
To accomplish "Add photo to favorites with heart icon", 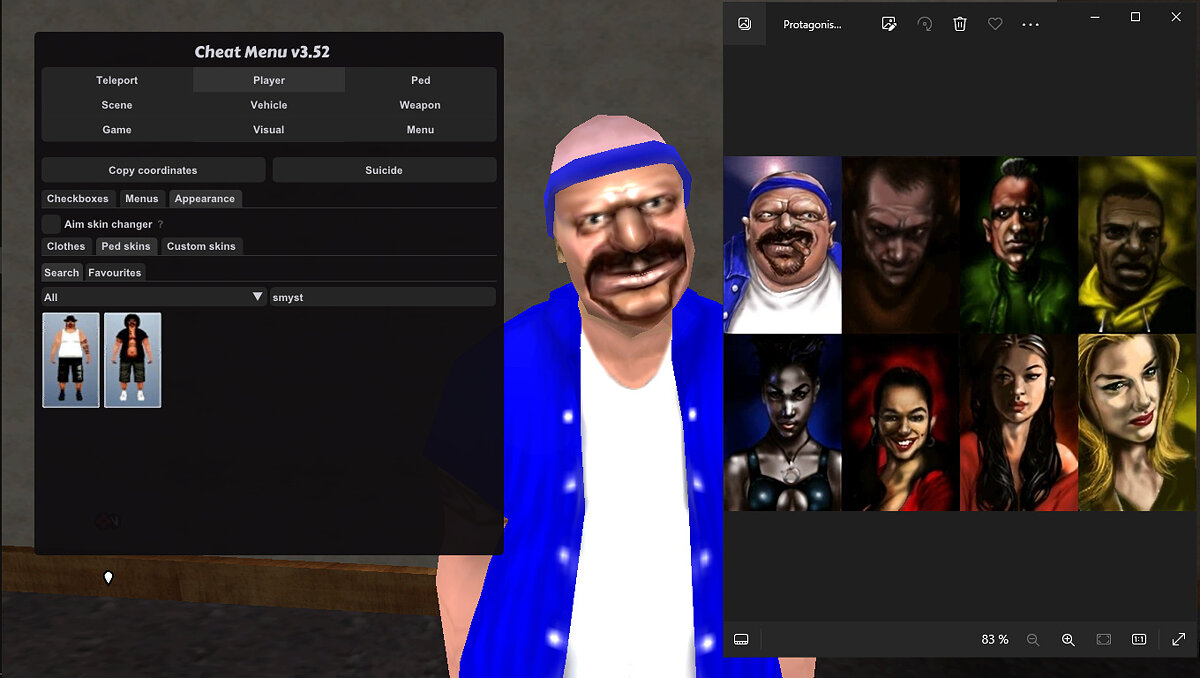I will [995, 24].
